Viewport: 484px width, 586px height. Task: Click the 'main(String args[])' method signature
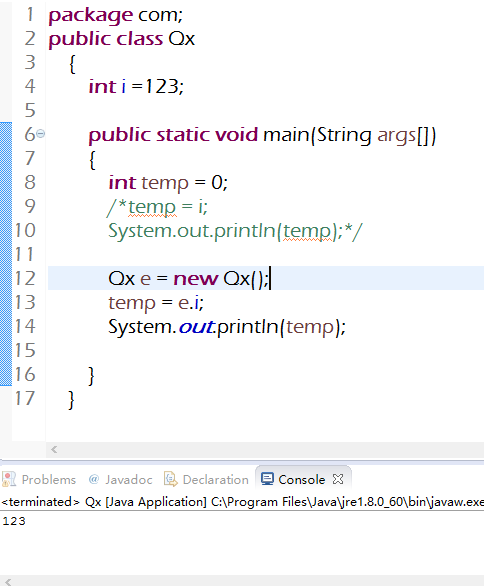(349, 135)
